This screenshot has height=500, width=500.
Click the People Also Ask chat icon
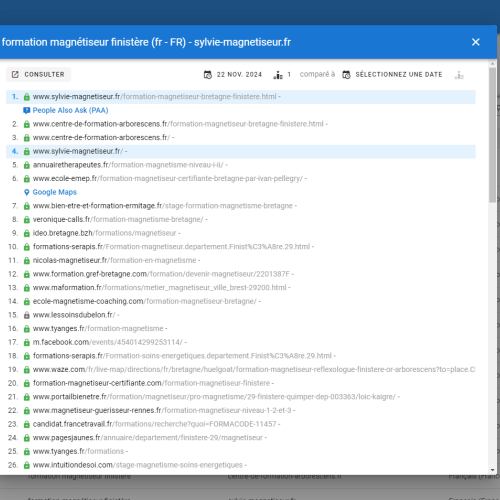point(27,110)
